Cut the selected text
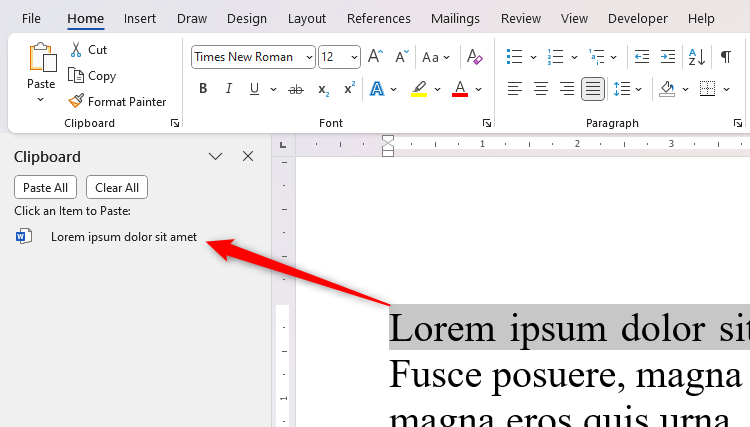The width and height of the screenshot is (750, 427). (x=89, y=50)
